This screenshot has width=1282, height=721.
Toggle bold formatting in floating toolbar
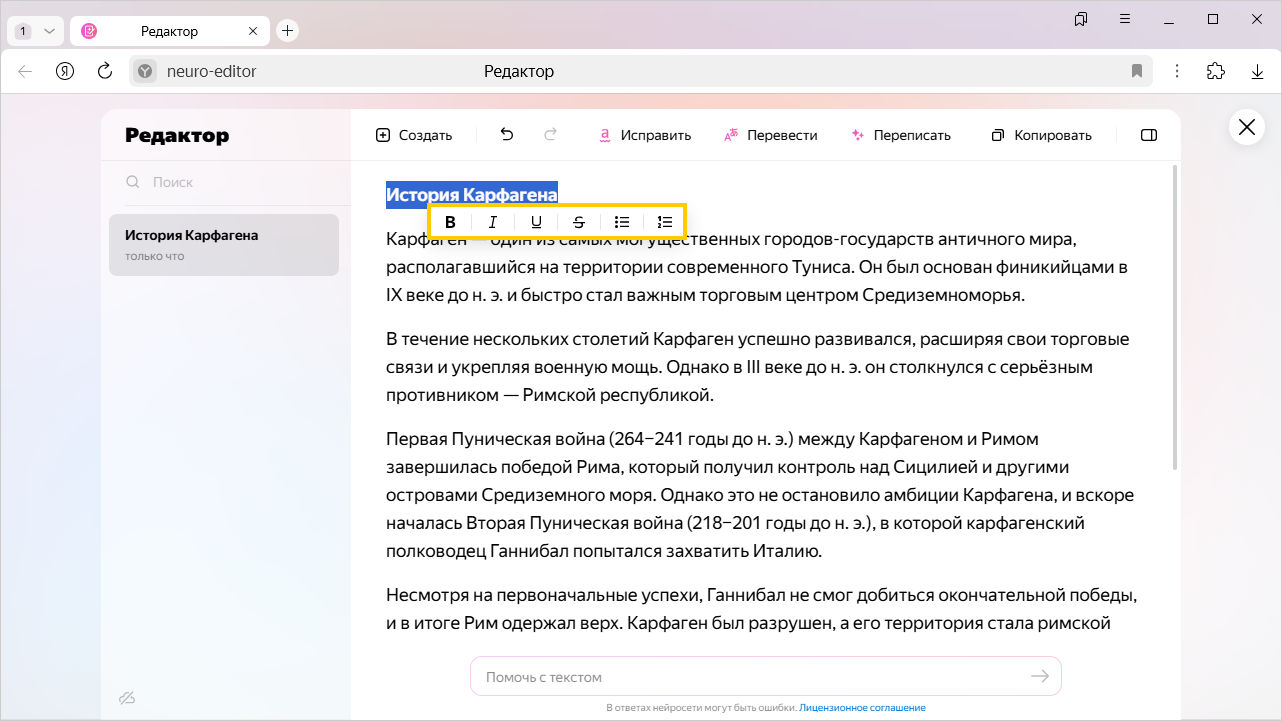tap(450, 222)
